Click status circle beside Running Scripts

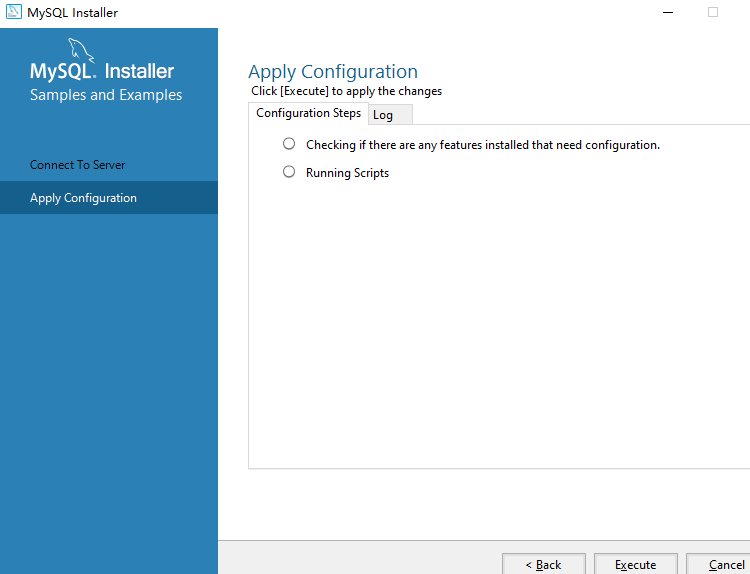[x=289, y=172]
